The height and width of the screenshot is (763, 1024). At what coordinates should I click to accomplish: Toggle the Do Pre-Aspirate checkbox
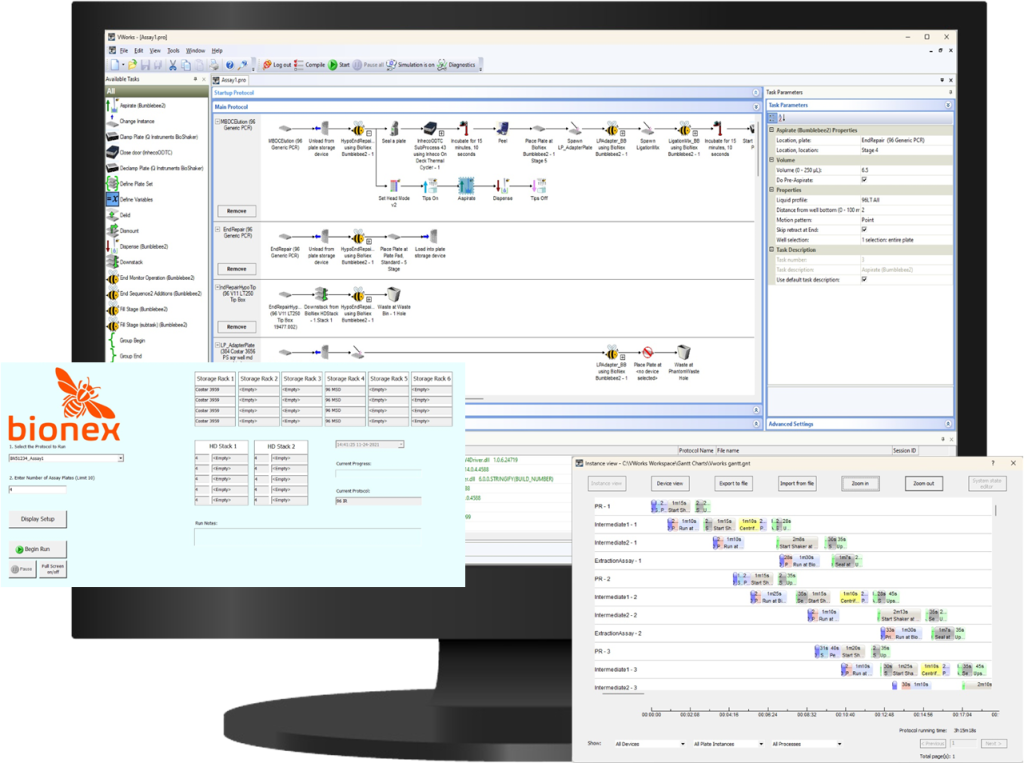(864, 180)
